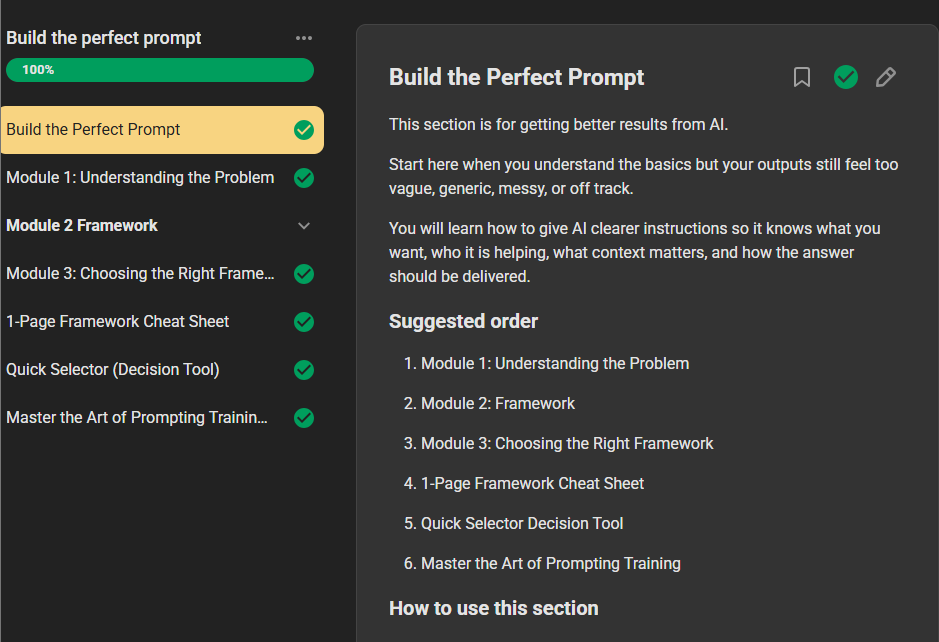The width and height of the screenshot is (939, 642).
Task: Click list item 6. Master the Art of Prompting Training
Action: [x=542, y=564]
